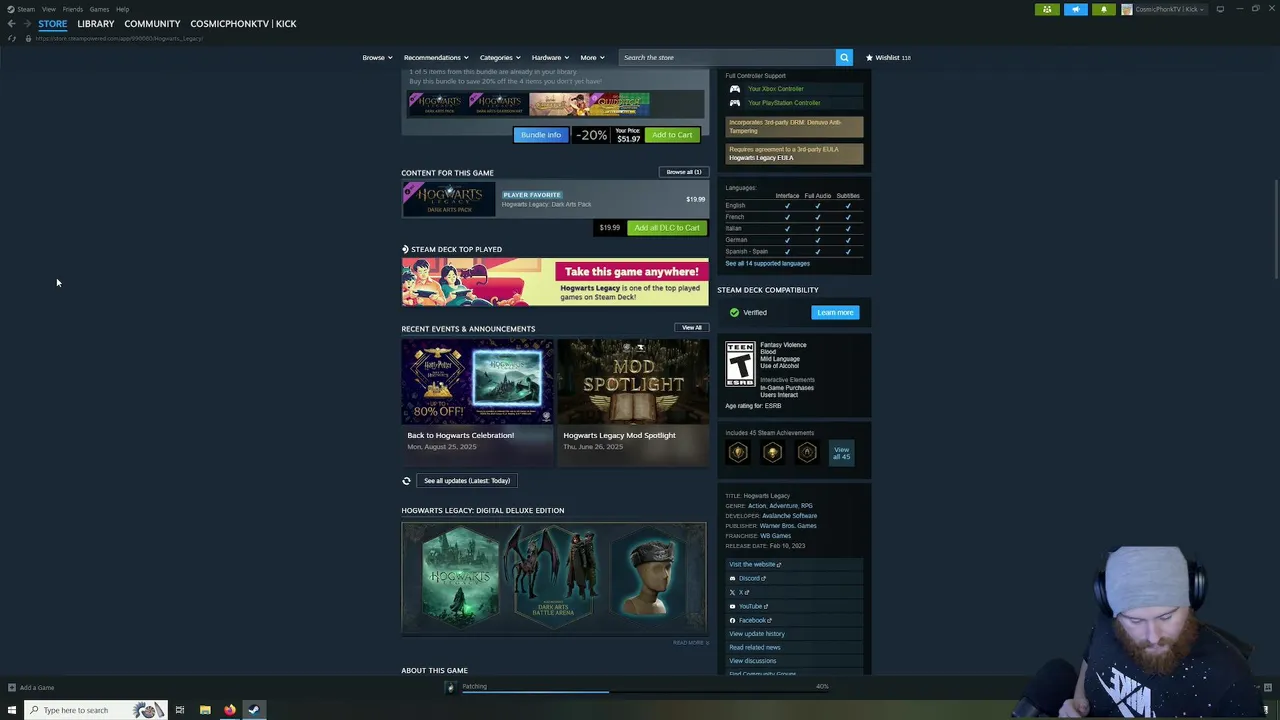
Task: Click Browse all (1) DLC button
Action: click(684, 172)
